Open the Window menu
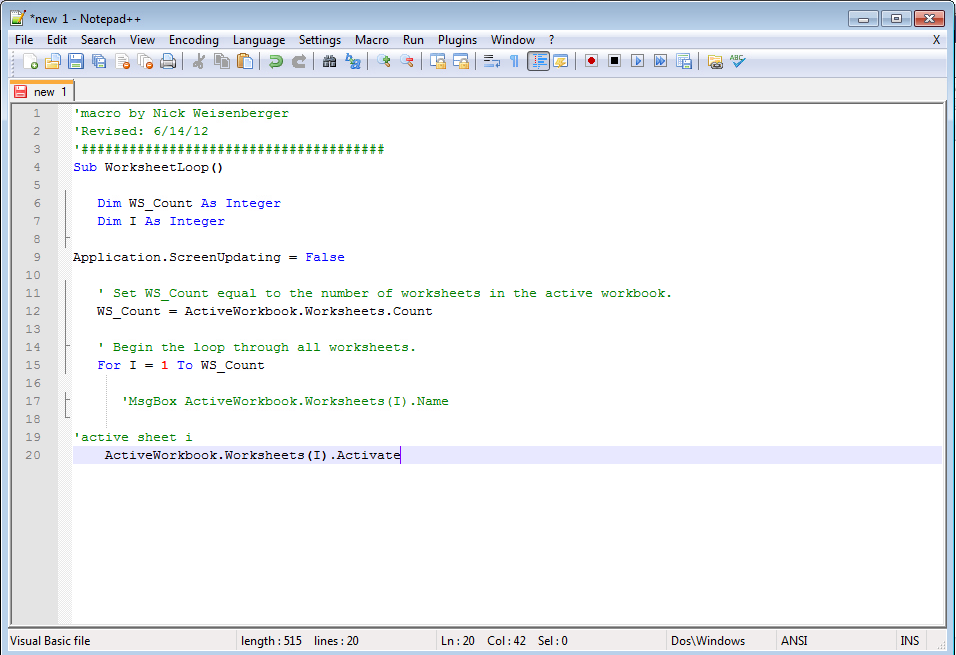The width and height of the screenshot is (956, 655). (513, 40)
